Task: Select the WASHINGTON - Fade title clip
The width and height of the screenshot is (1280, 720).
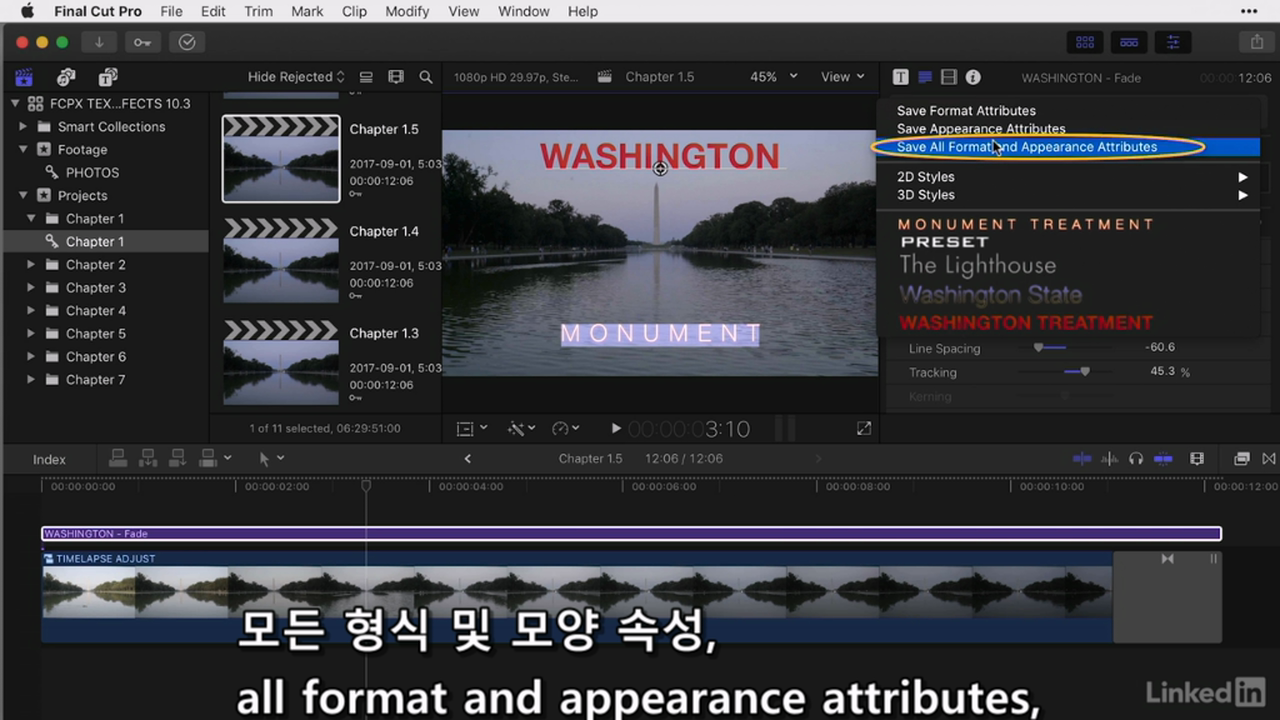Action: pyautogui.click(x=631, y=534)
